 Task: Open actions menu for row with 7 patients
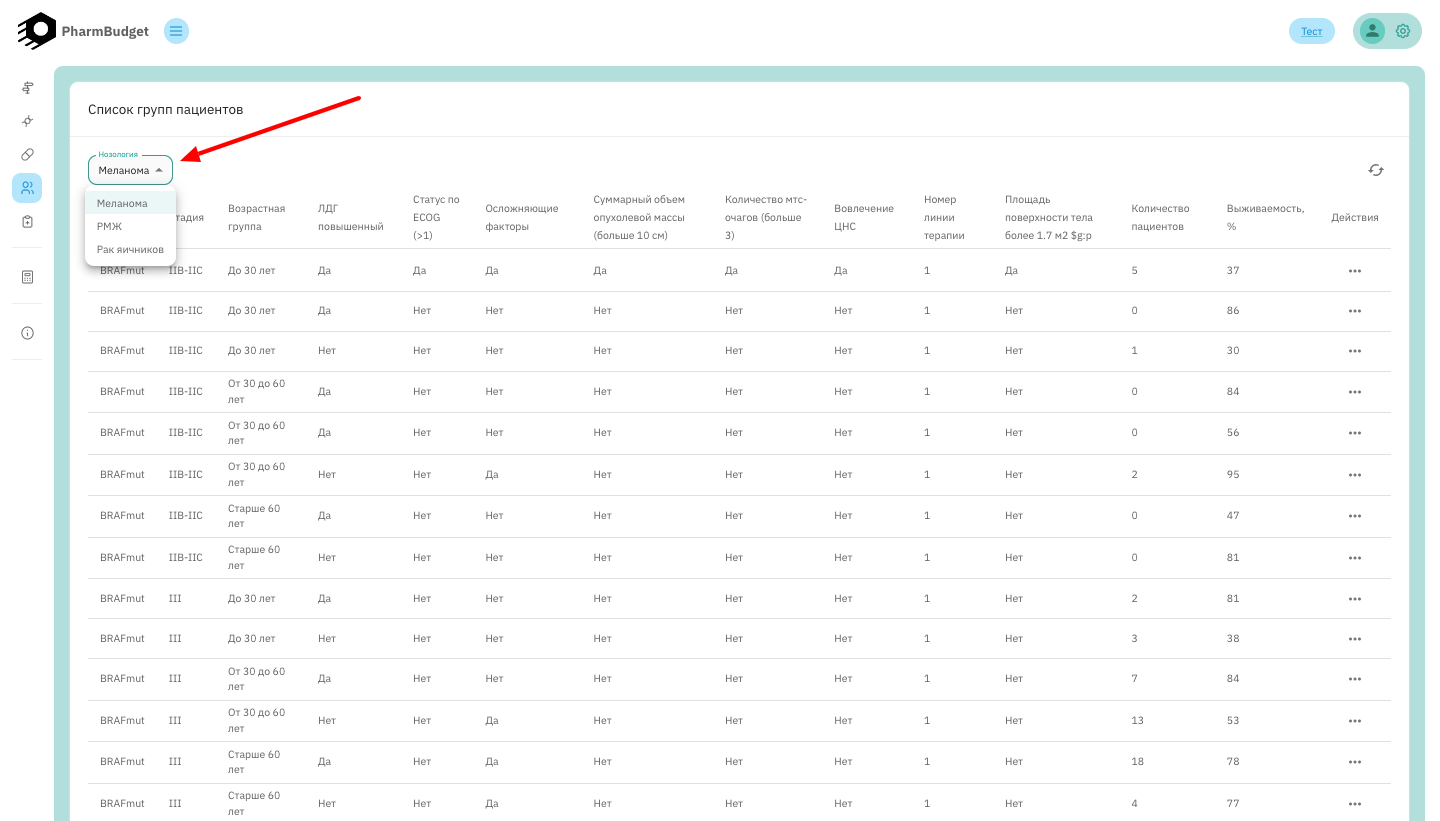coord(1355,679)
